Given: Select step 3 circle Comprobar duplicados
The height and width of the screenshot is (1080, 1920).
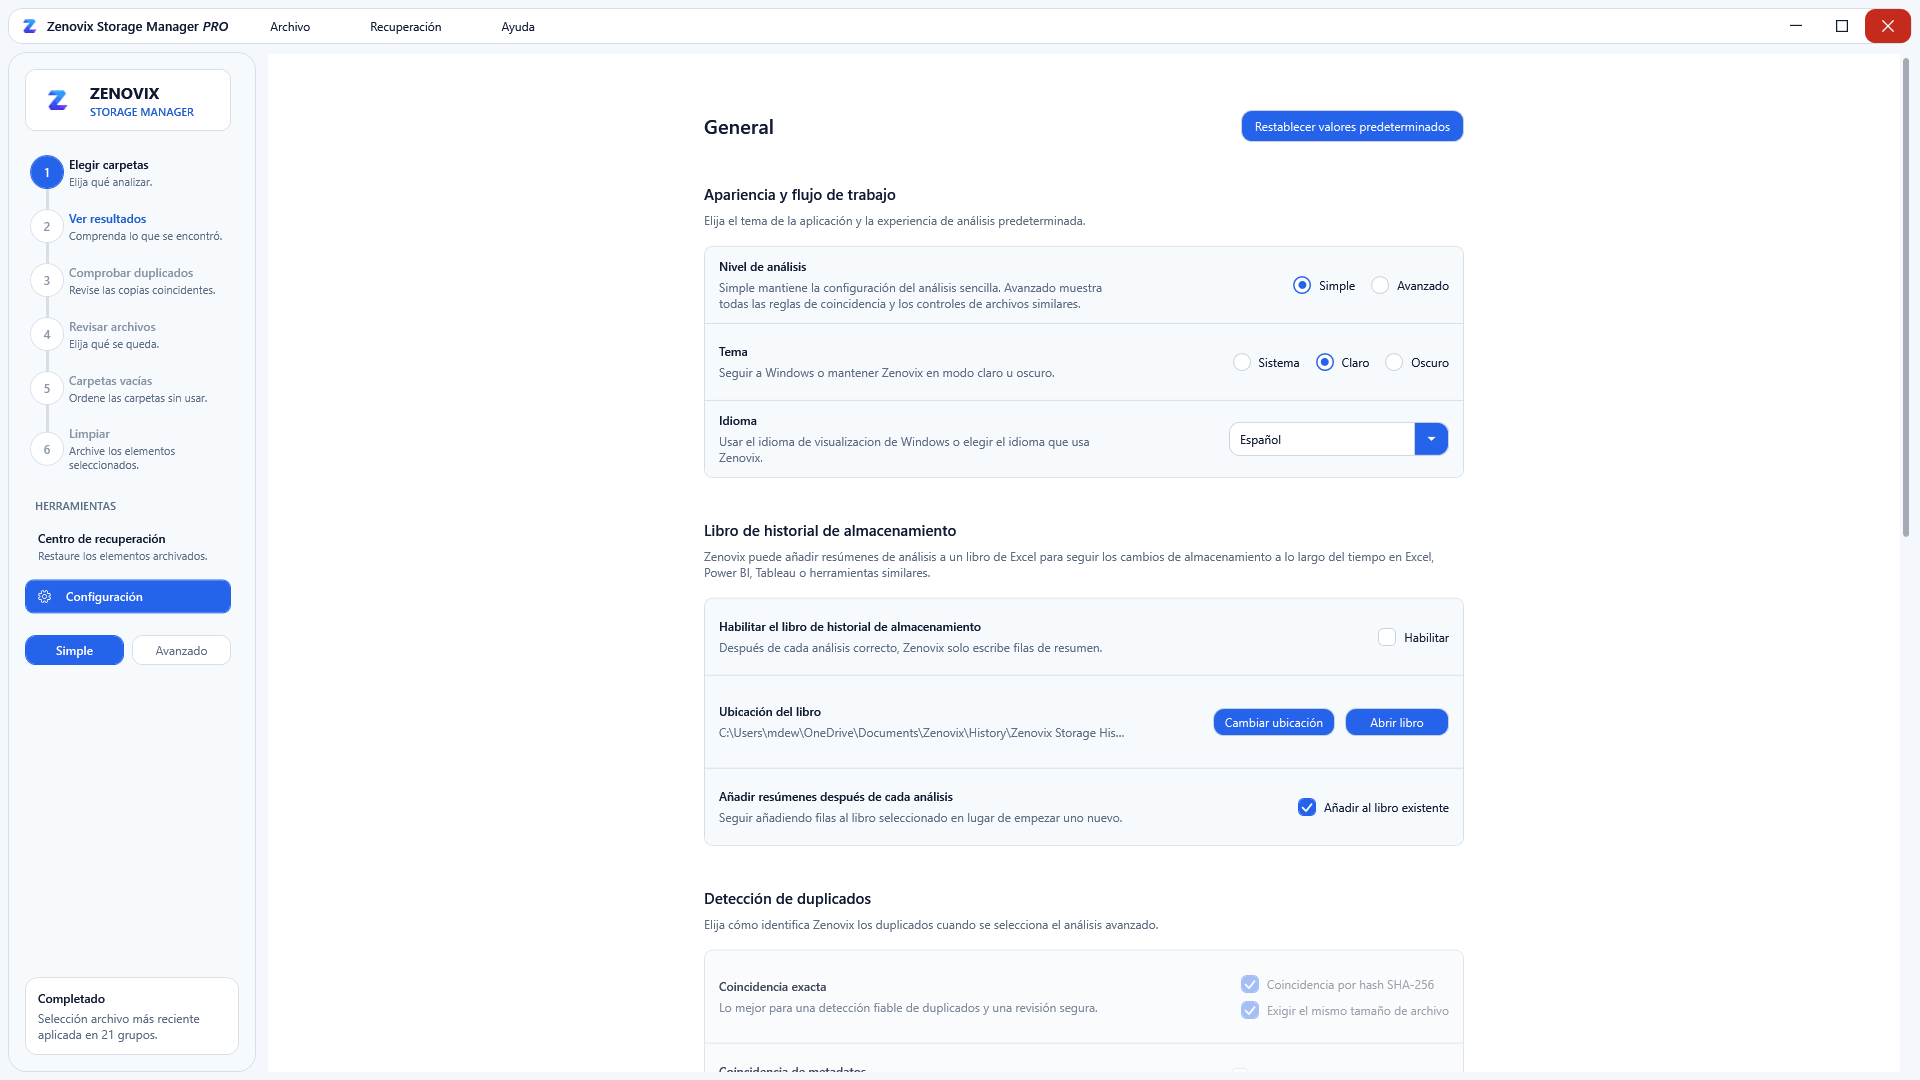Looking at the screenshot, I should point(47,281).
